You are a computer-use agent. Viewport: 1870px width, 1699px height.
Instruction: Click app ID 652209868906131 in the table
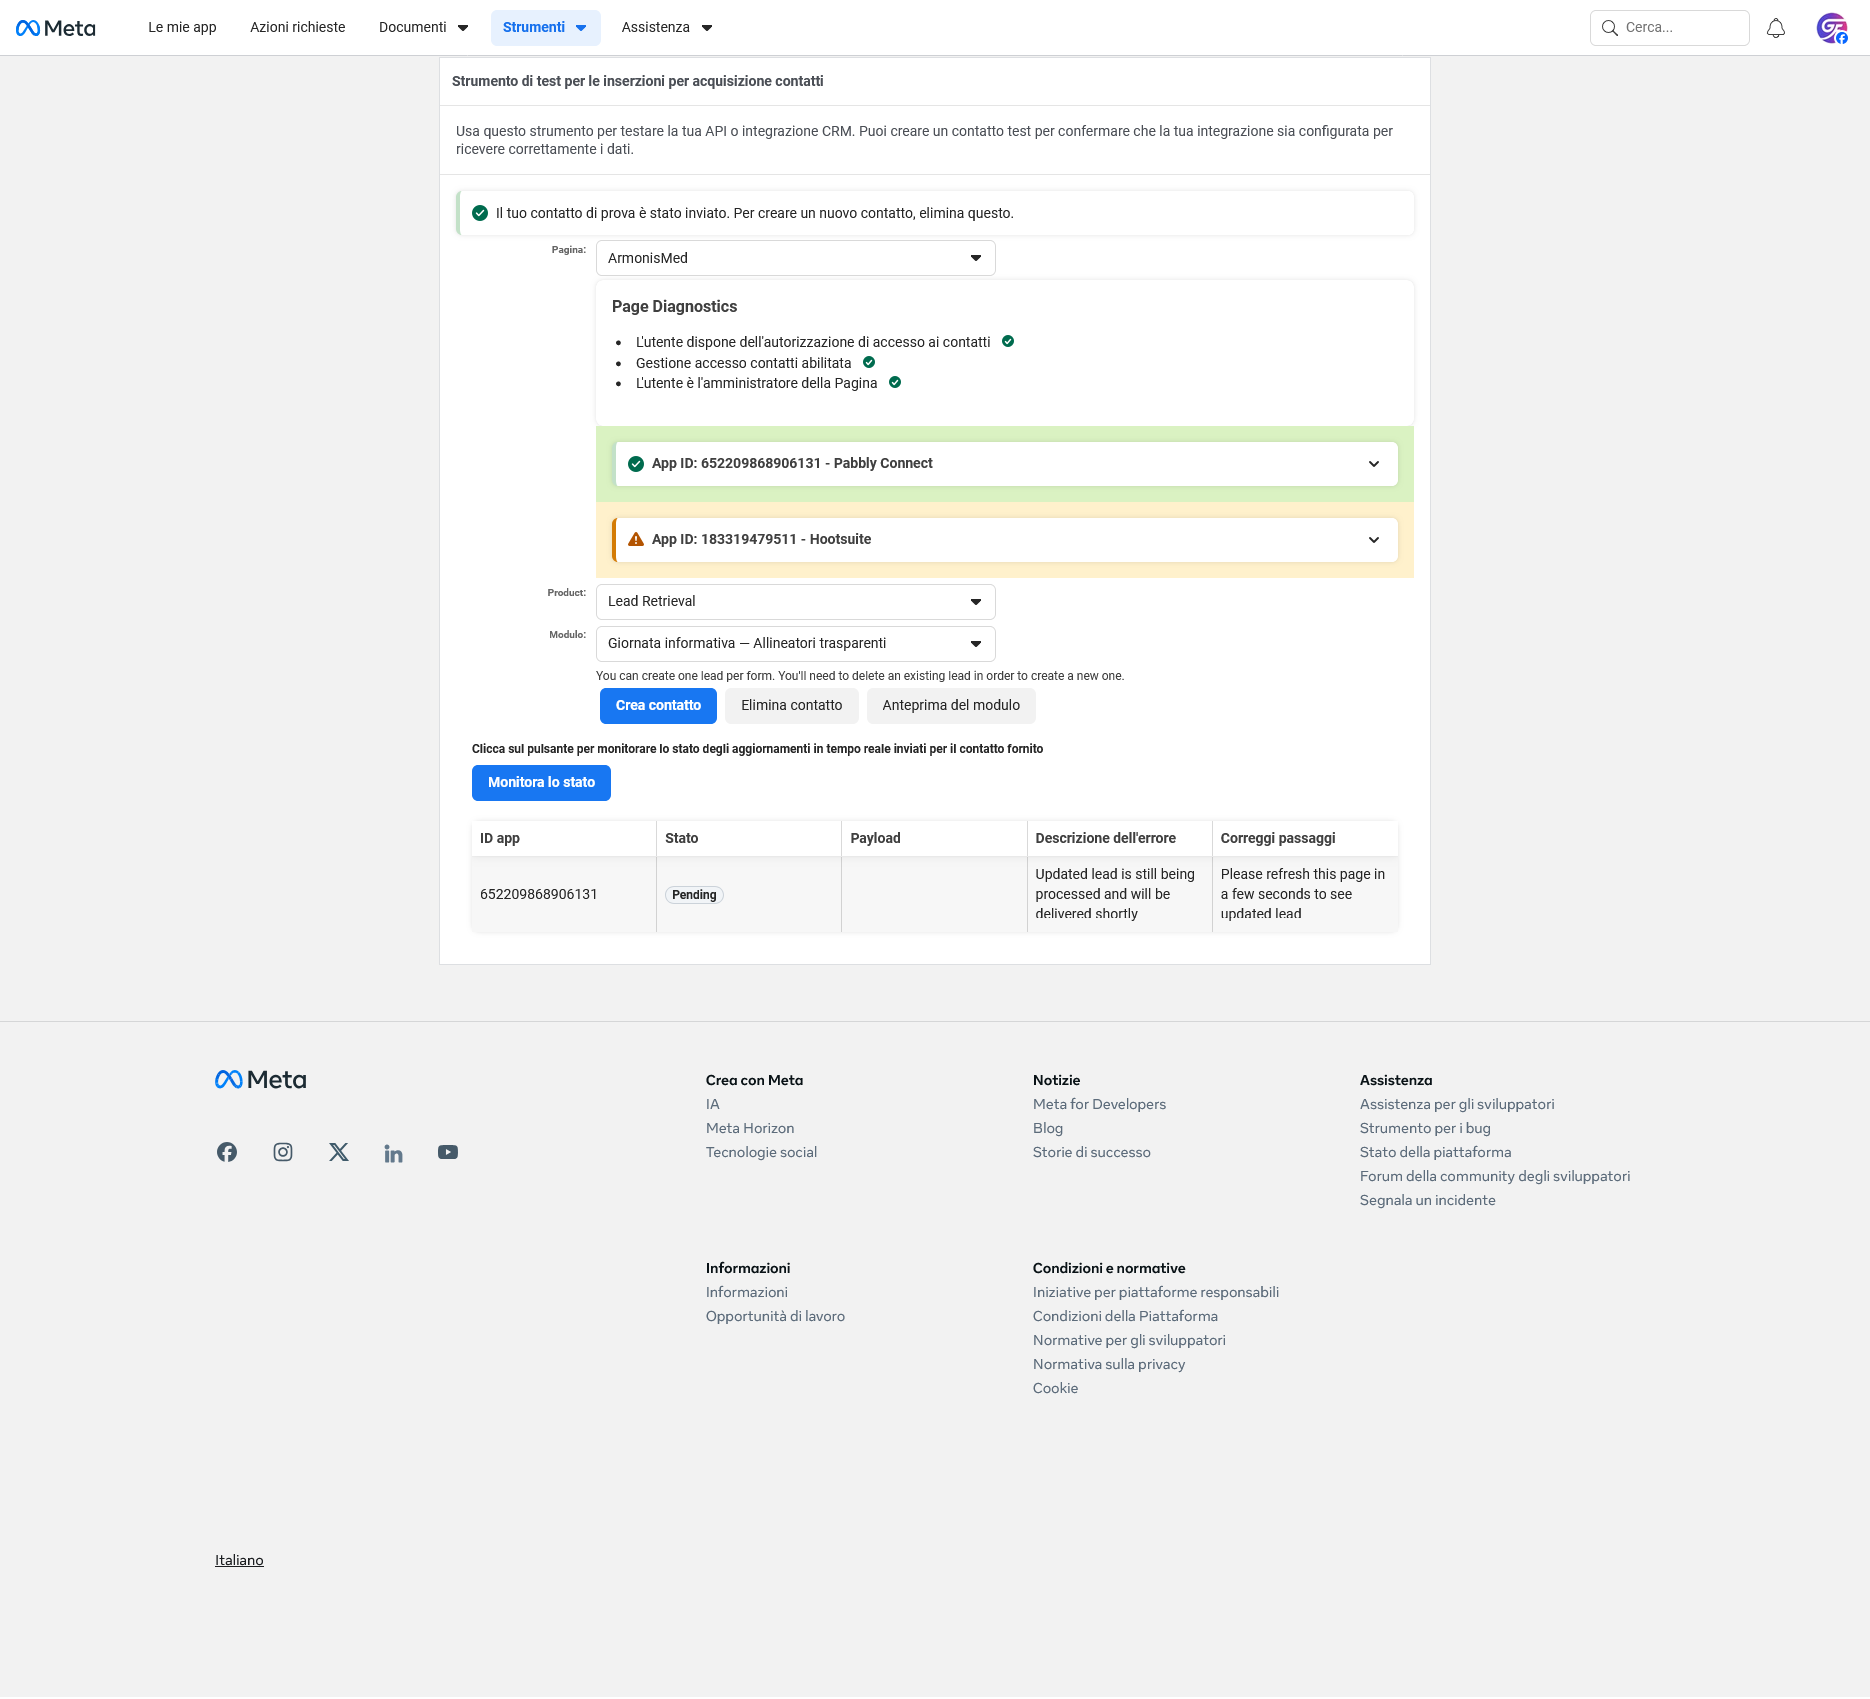point(539,894)
